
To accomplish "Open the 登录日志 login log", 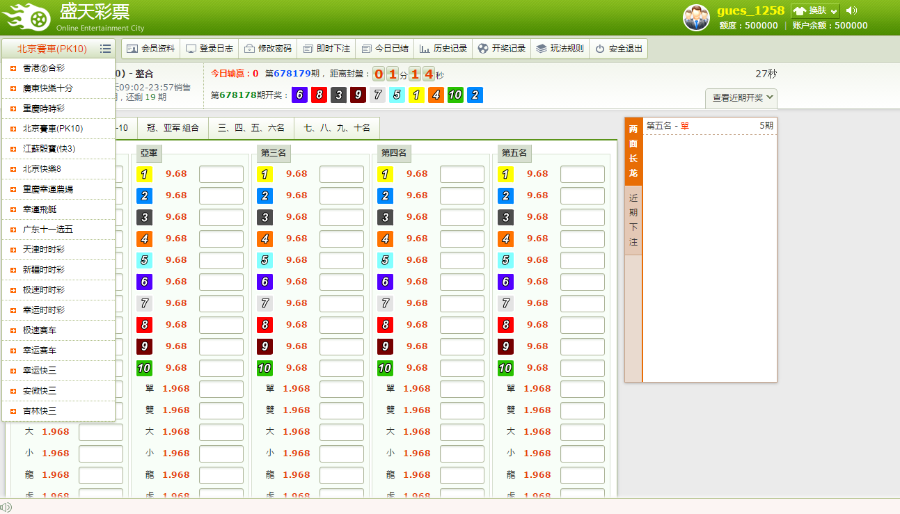I will tap(209, 48).
